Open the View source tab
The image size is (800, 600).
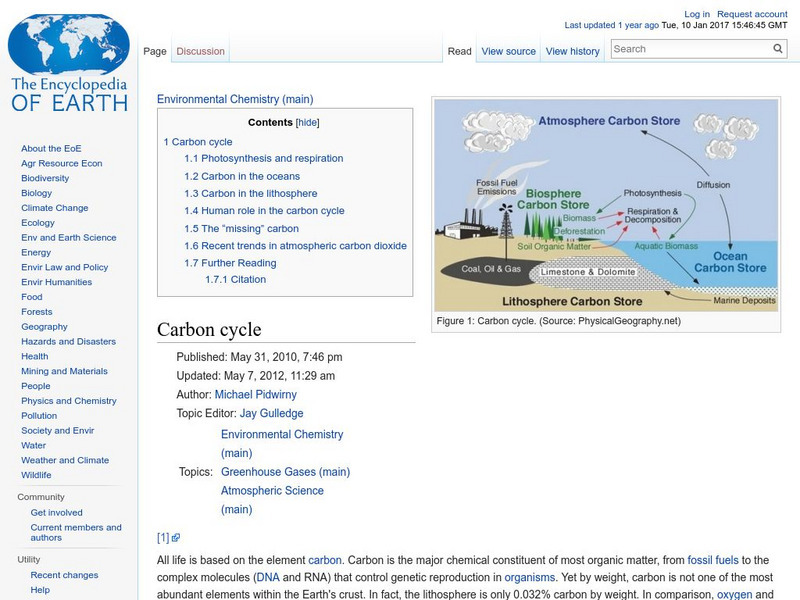[509, 51]
